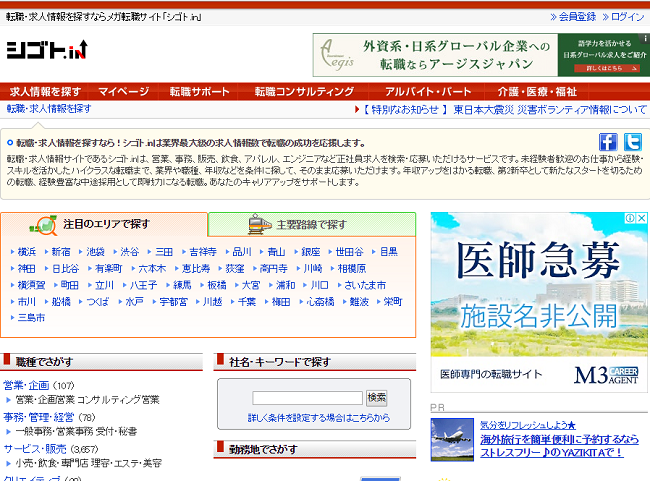This screenshot has width=650, height=481.
Task: Close the 医師急募 ad with X icon
Action: [642, 218]
